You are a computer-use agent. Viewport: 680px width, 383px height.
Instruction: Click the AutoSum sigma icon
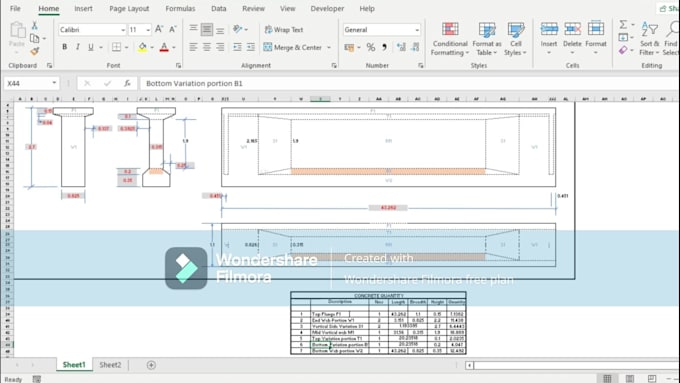coord(623,24)
